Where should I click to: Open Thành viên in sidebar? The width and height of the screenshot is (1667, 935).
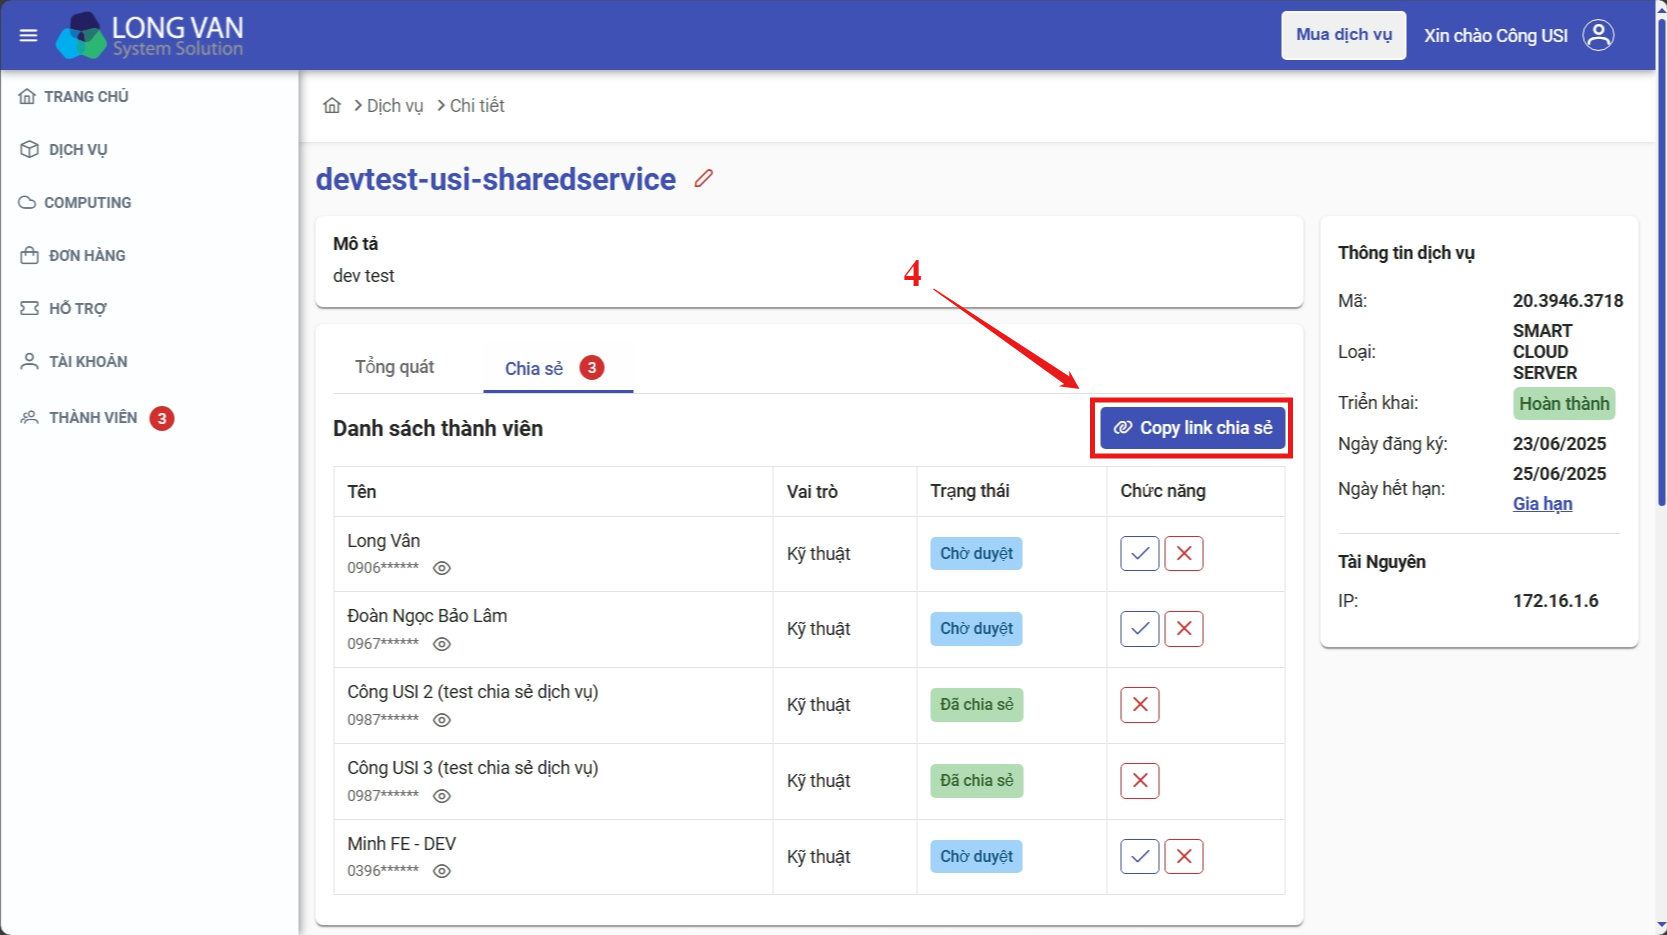(79, 418)
